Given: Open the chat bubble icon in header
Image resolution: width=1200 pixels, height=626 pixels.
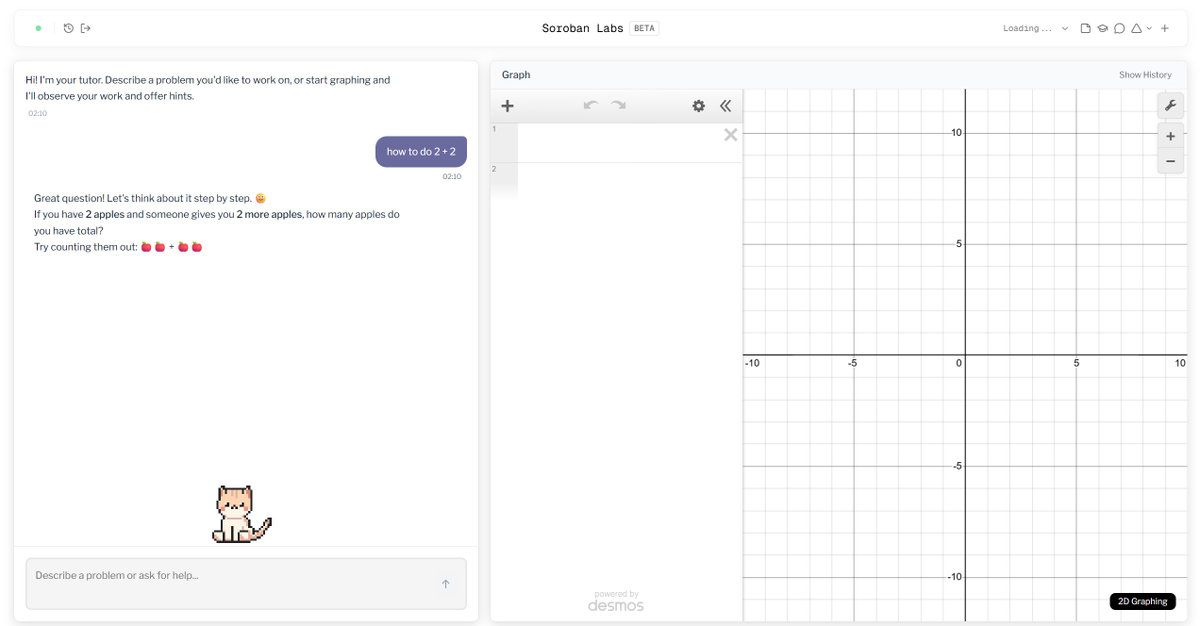Looking at the screenshot, I should tap(1119, 28).
